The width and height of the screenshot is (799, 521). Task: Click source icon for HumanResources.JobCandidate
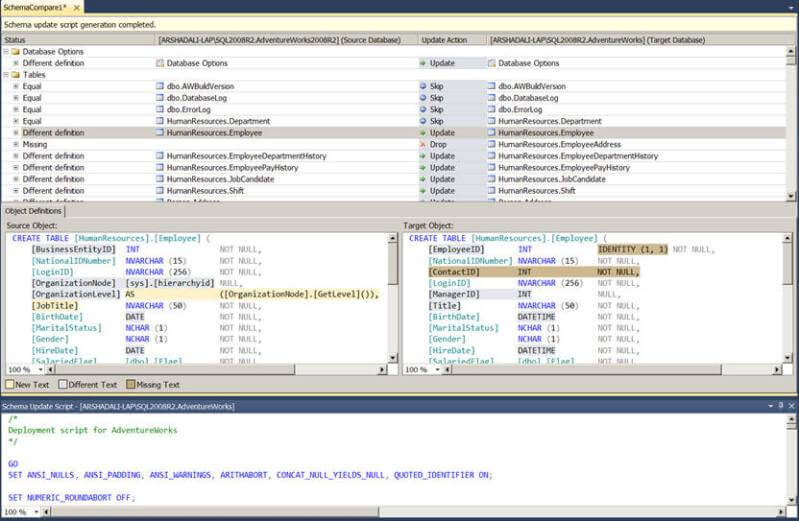pos(160,179)
